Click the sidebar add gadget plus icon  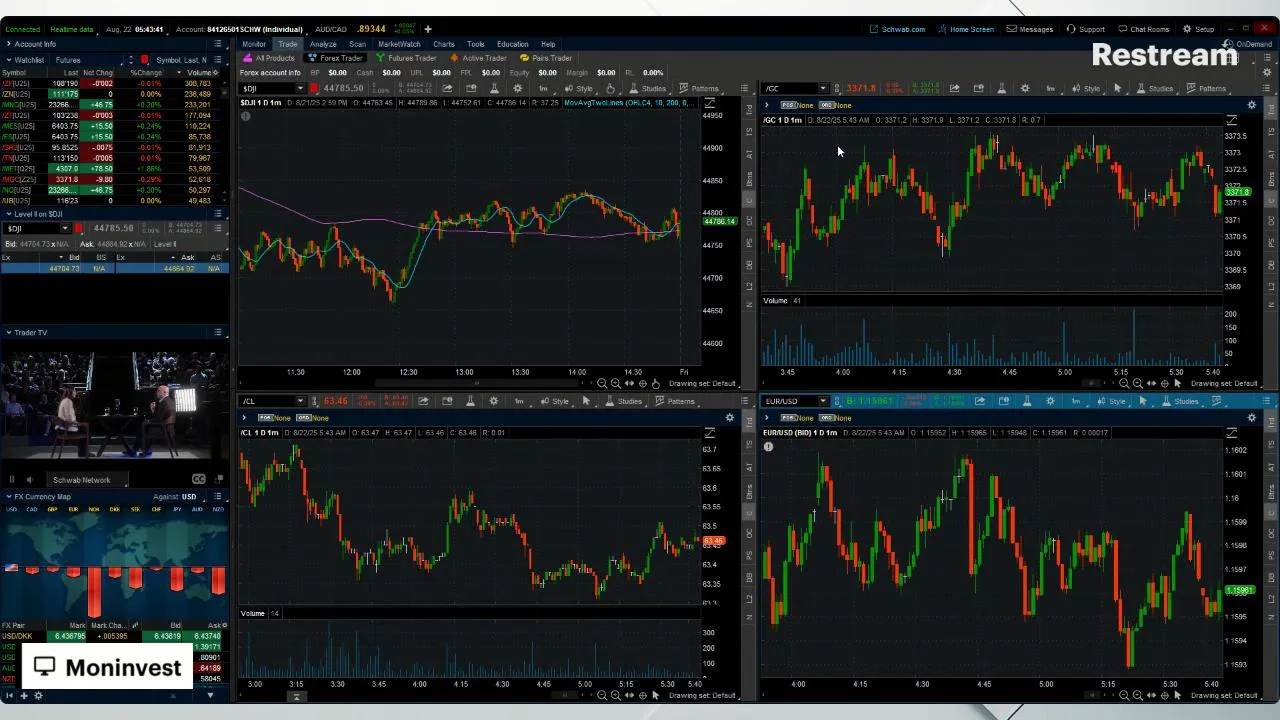pyautogui.click(x=24, y=695)
